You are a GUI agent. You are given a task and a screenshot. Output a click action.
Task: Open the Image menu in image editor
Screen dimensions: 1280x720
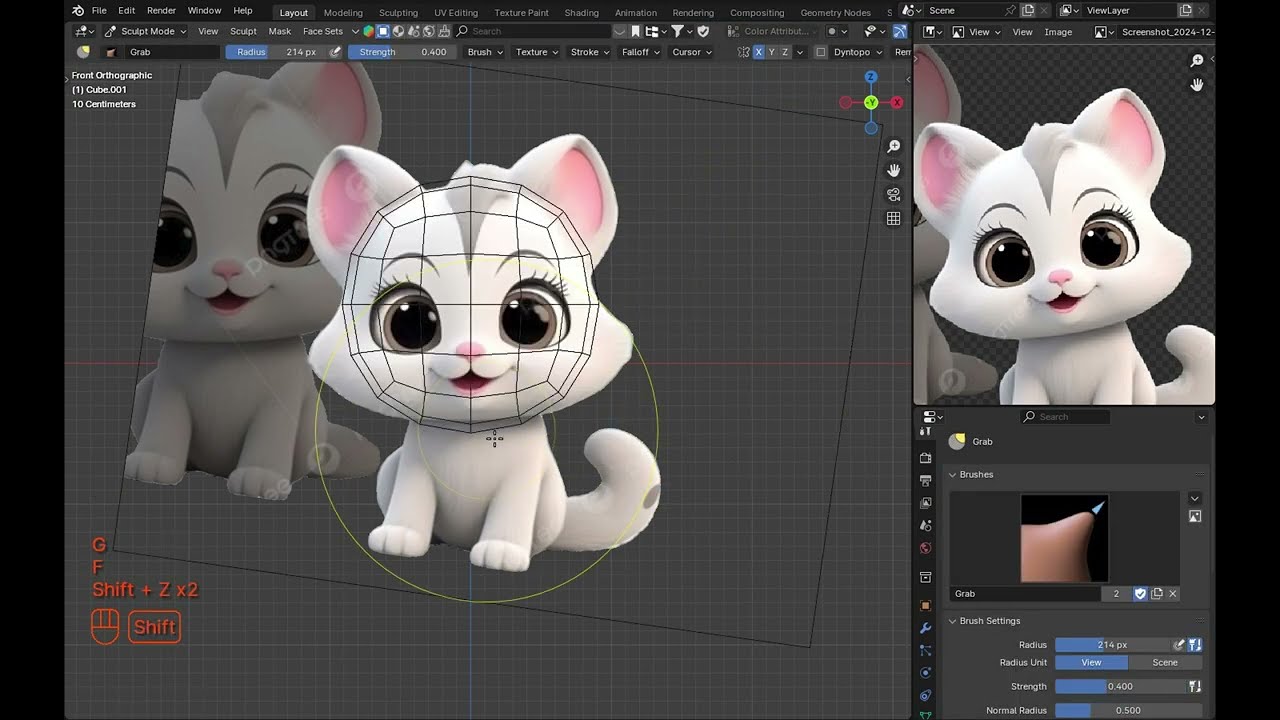1058,32
